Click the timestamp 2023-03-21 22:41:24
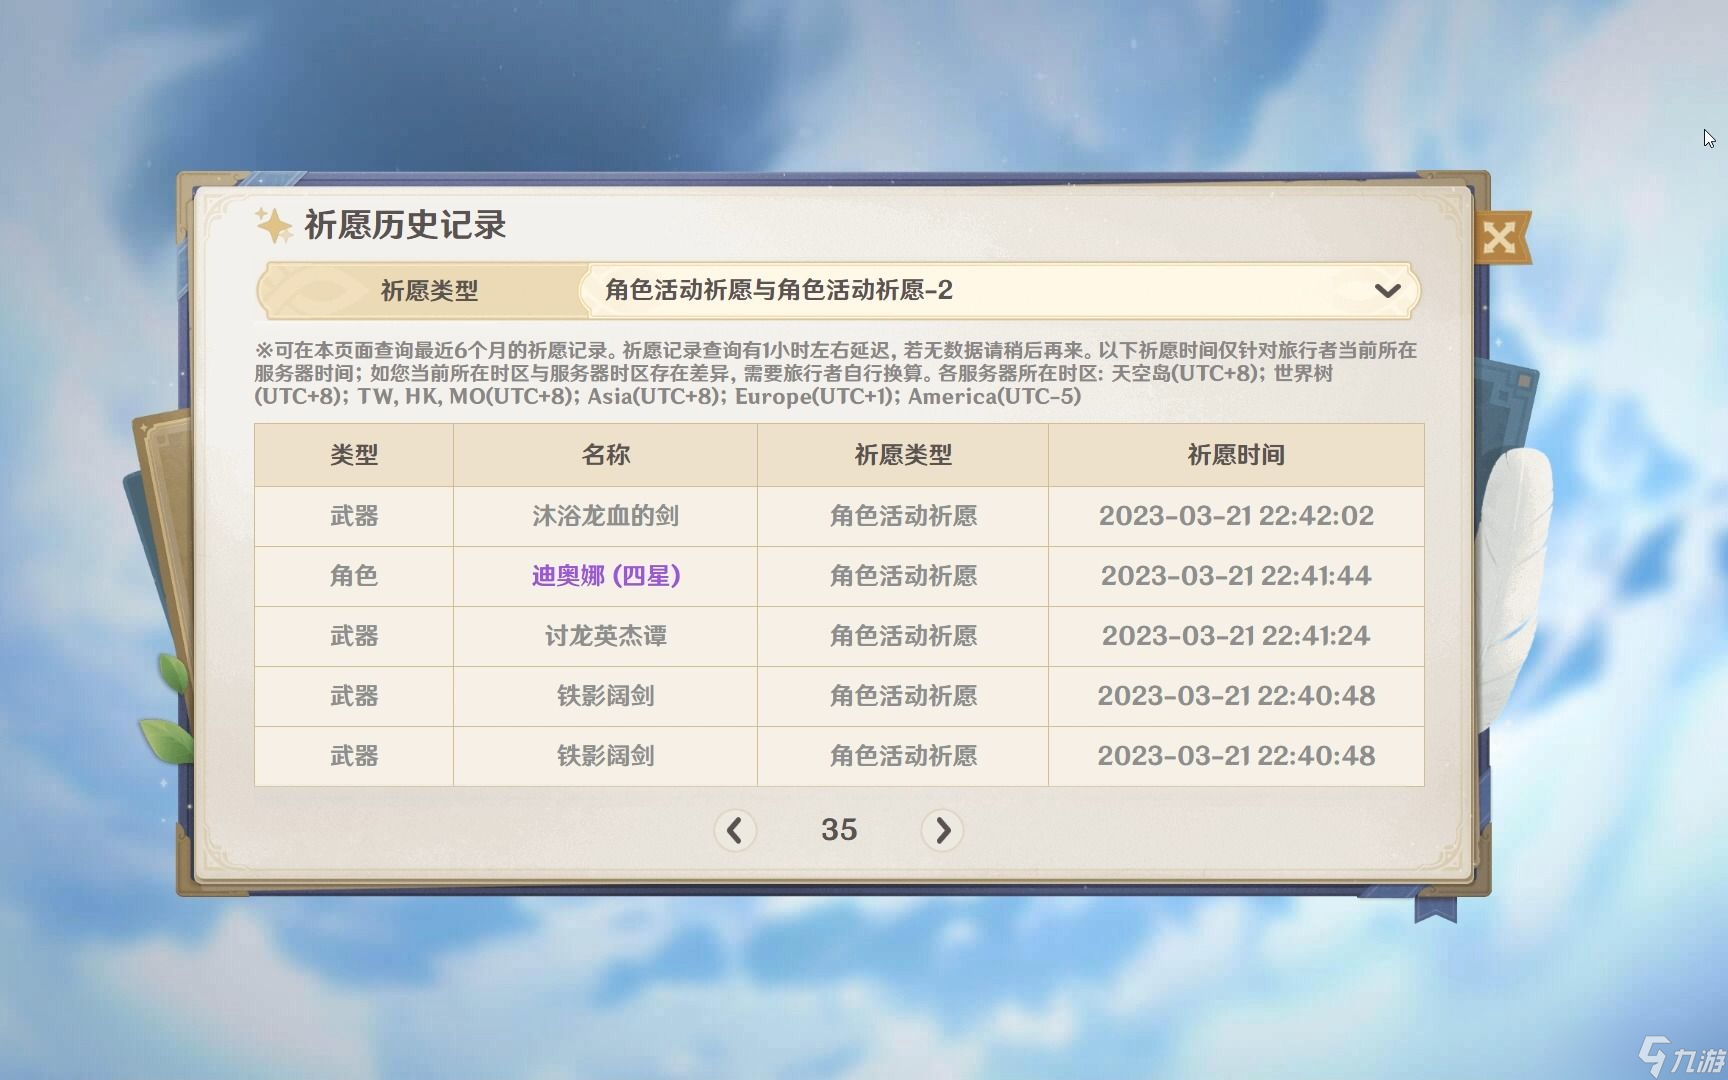The height and width of the screenshot is (1080, 1728). point(1236,636)
